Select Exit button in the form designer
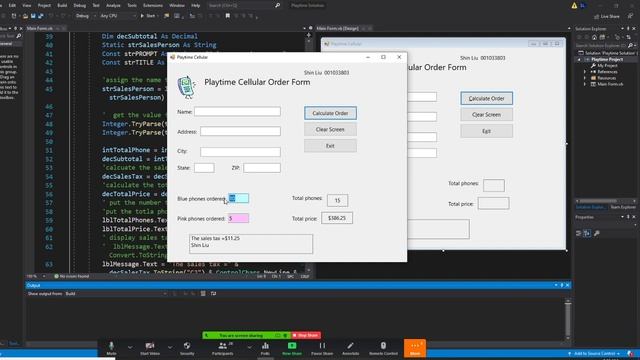 [x=487, y=131]
